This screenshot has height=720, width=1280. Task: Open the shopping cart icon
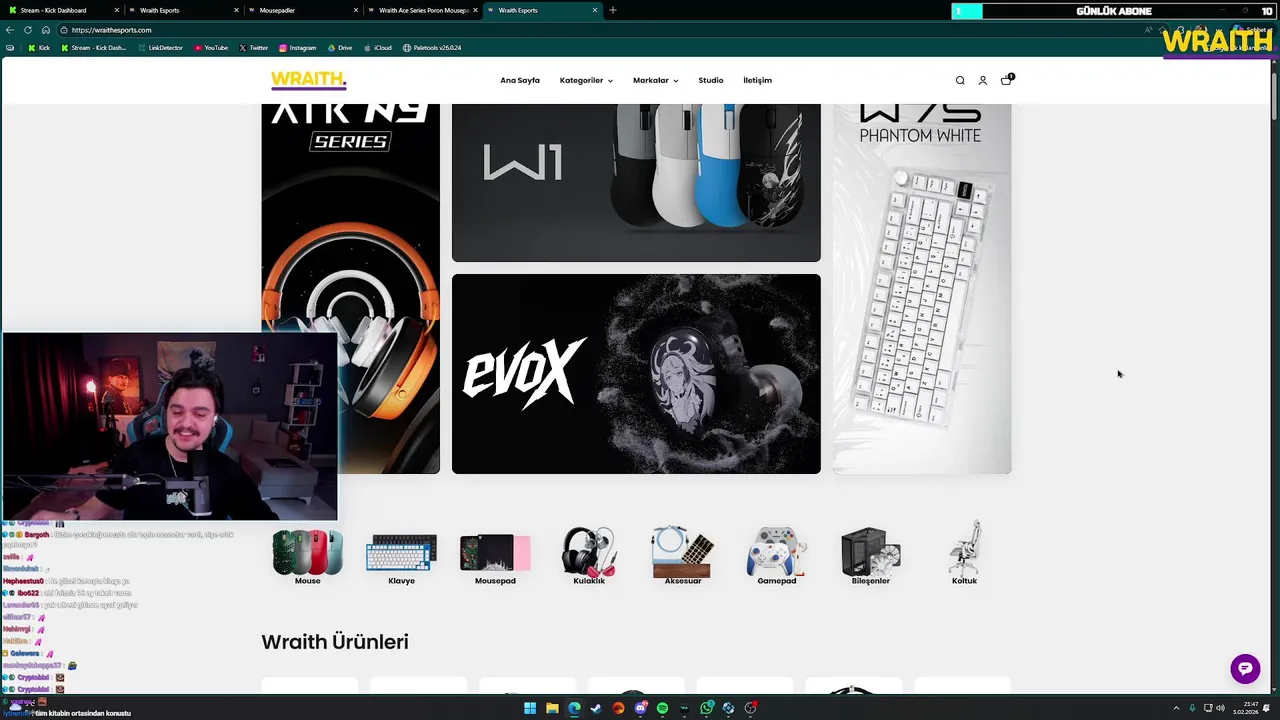[x=1006, y=80]
